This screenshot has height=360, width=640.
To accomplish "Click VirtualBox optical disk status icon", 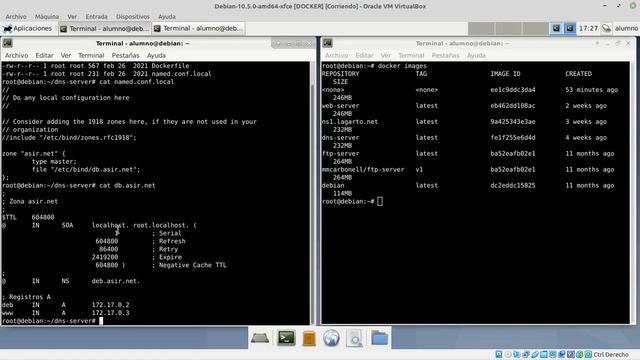I will point(507,354).
